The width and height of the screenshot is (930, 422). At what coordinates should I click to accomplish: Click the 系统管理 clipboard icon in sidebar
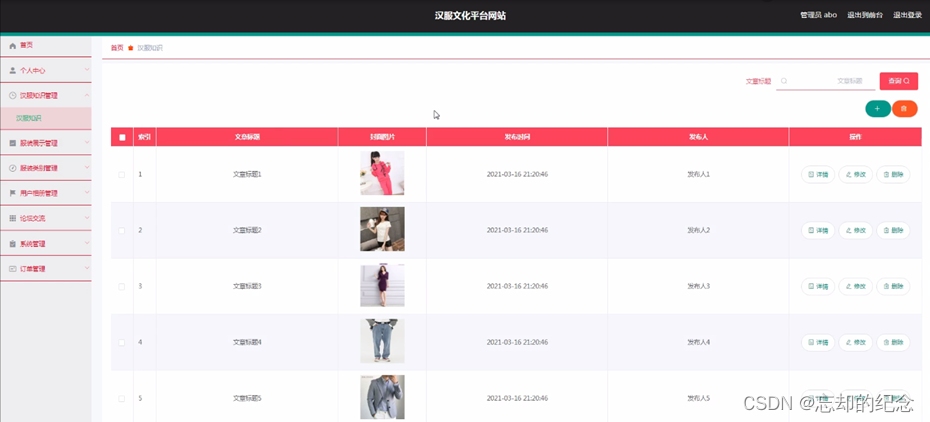(x=12, y=244)
